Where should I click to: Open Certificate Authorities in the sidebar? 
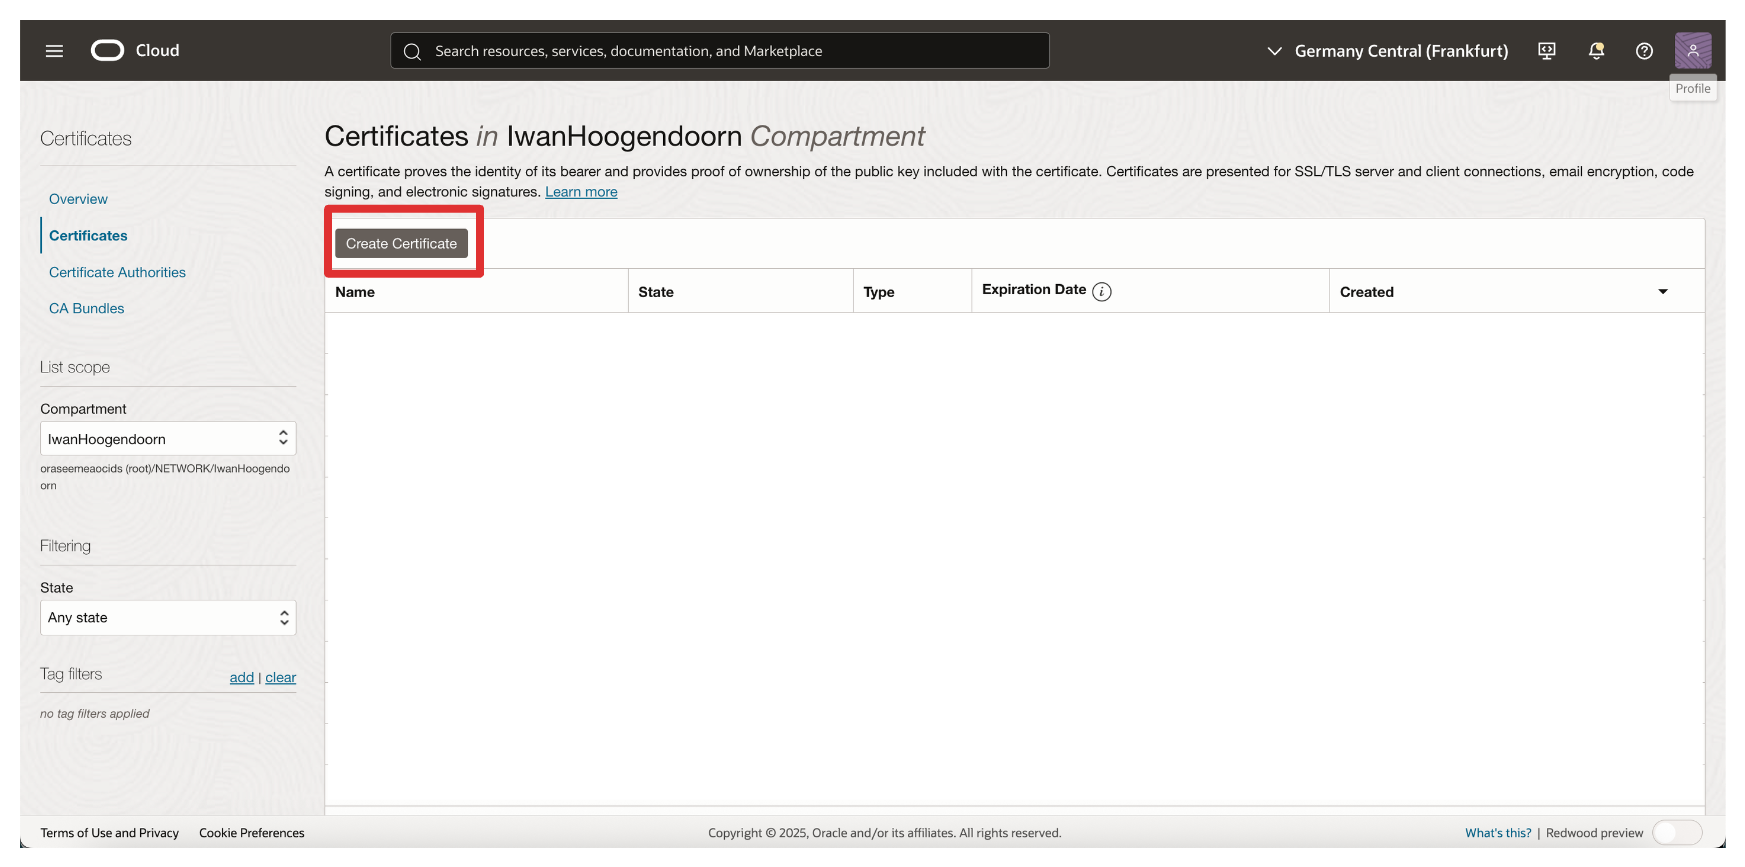(117, 272)
